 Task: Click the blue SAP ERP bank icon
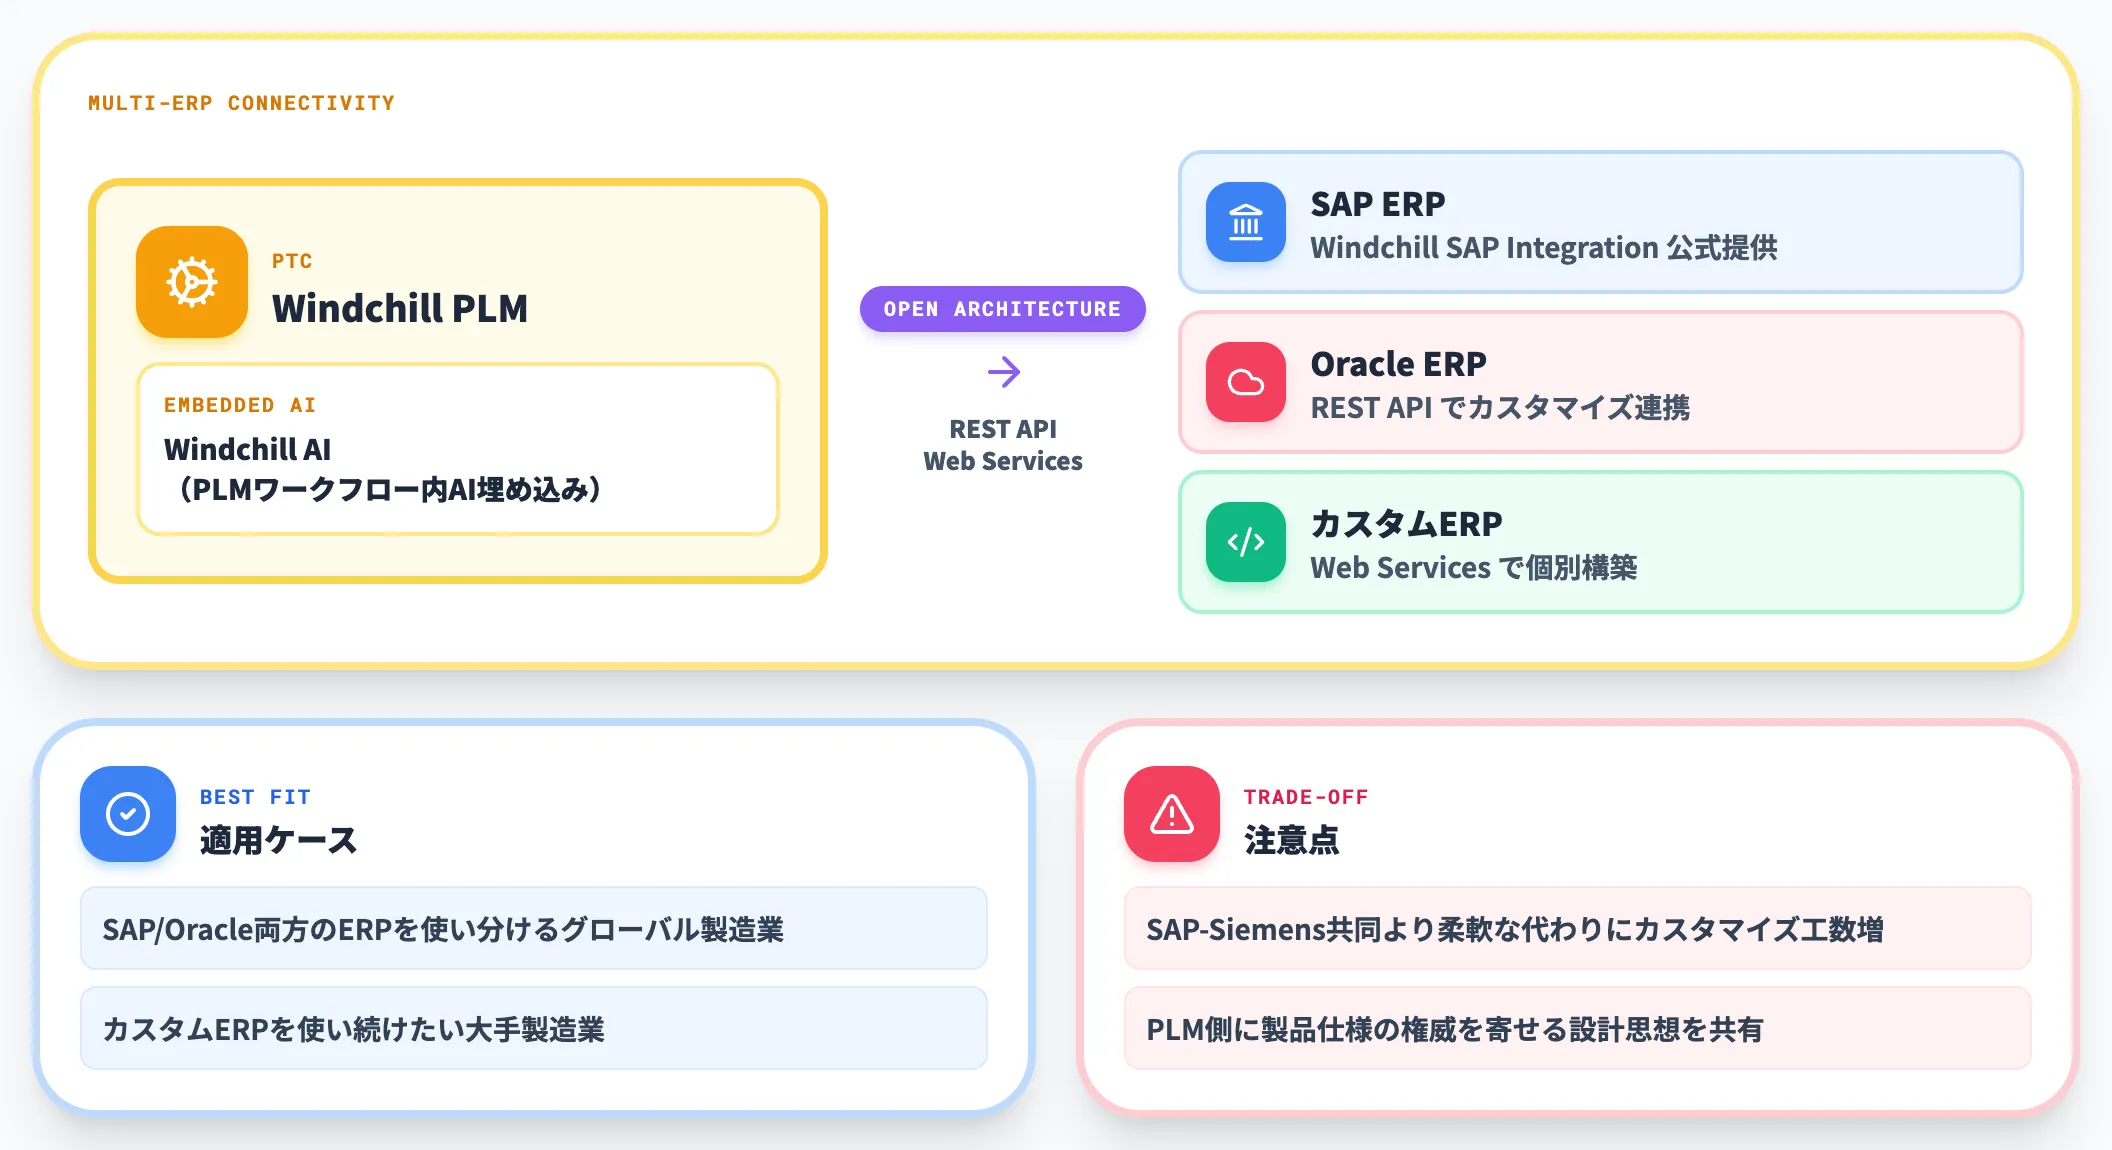coord(1246,222)
